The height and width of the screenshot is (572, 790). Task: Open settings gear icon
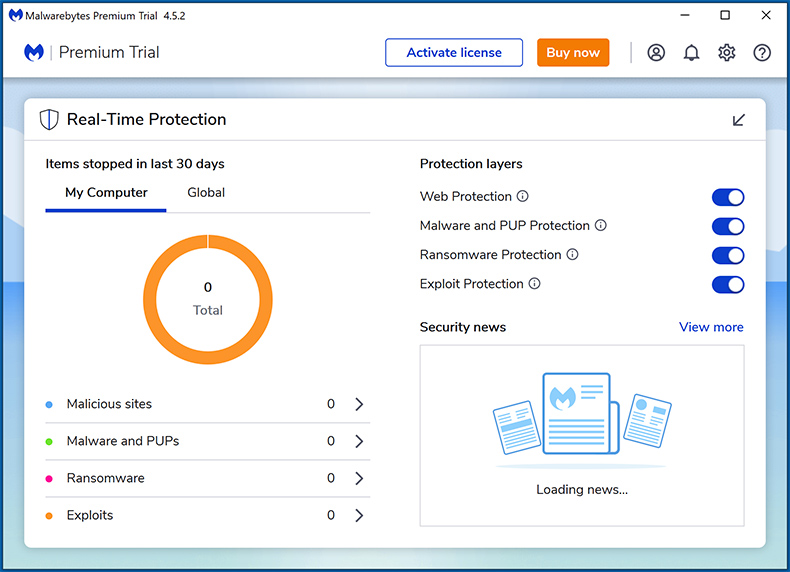[727, 52]
